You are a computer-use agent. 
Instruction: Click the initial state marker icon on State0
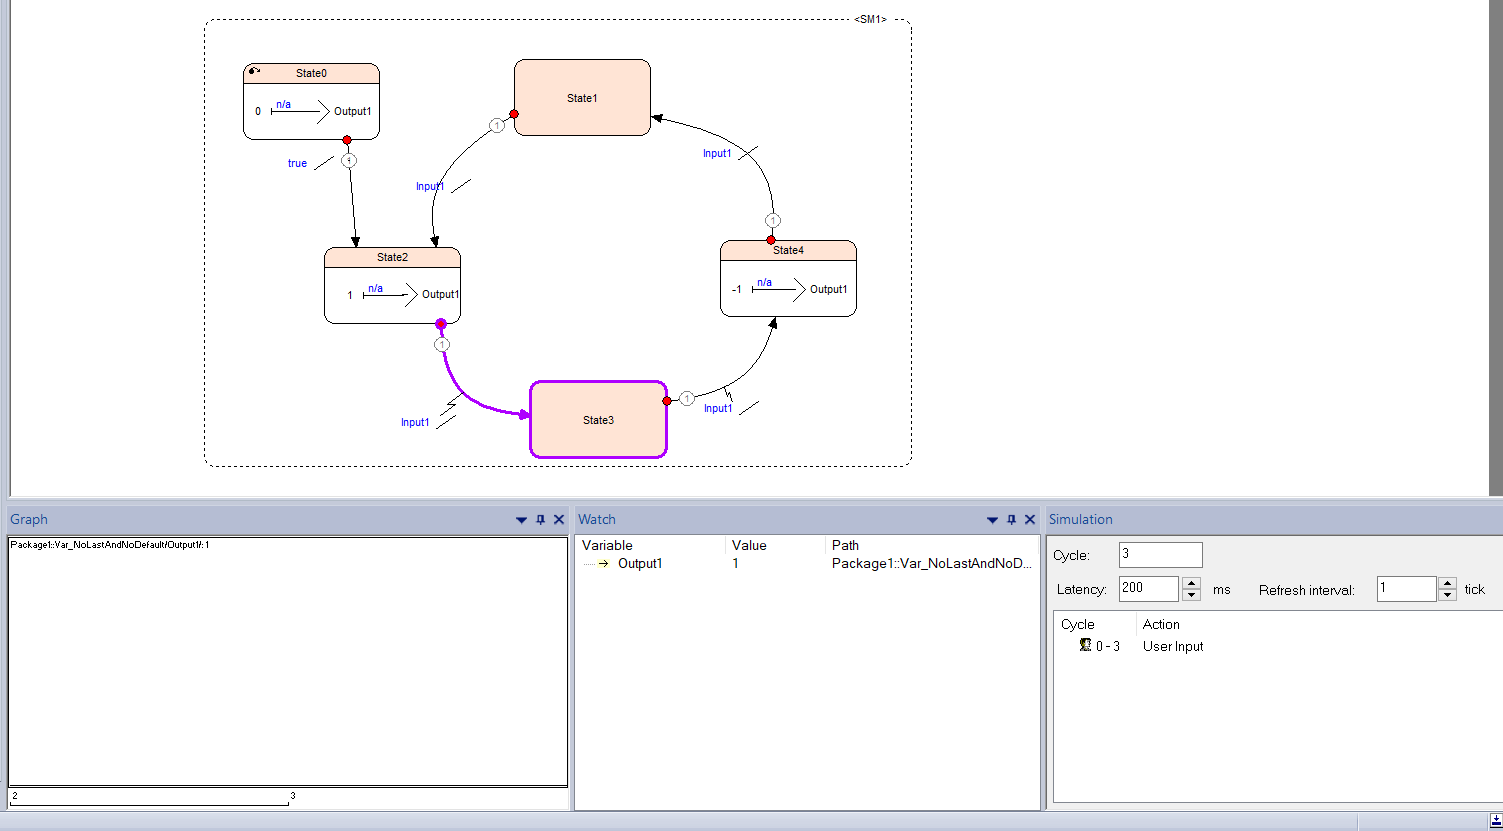click(254, 71)
